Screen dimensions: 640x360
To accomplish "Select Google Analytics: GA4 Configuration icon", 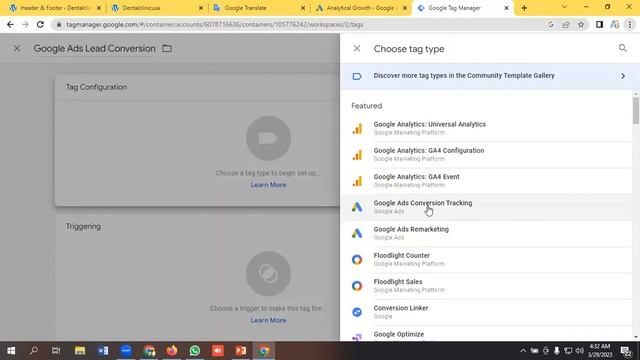I will (357, 155).
